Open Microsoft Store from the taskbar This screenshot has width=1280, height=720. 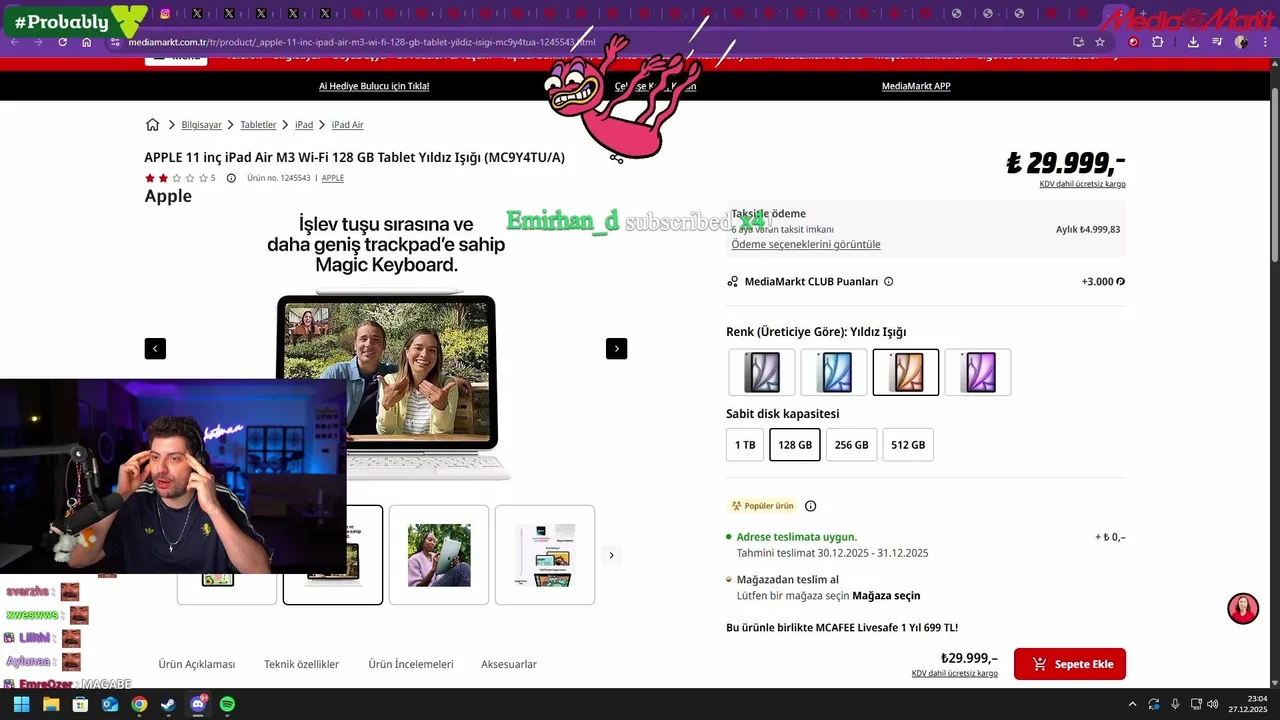coord(80,704)
